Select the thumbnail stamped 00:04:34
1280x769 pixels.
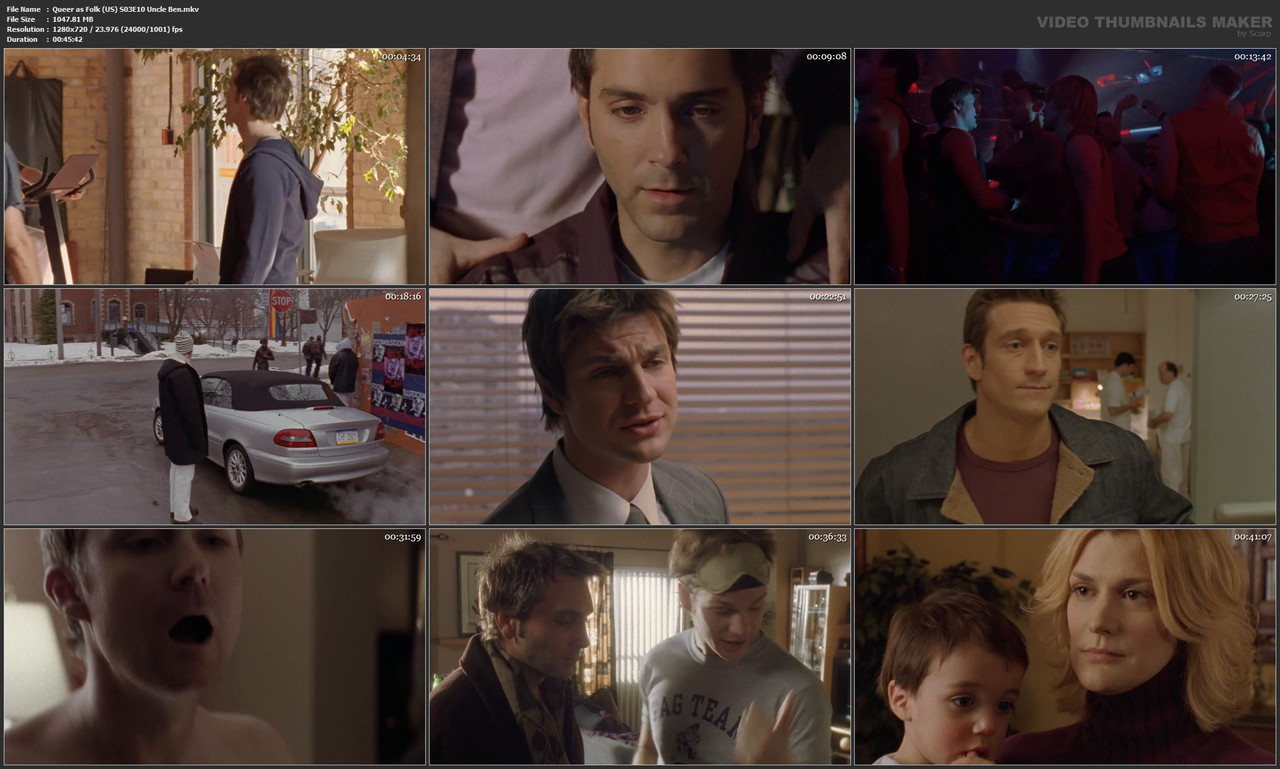click(215, 167)
